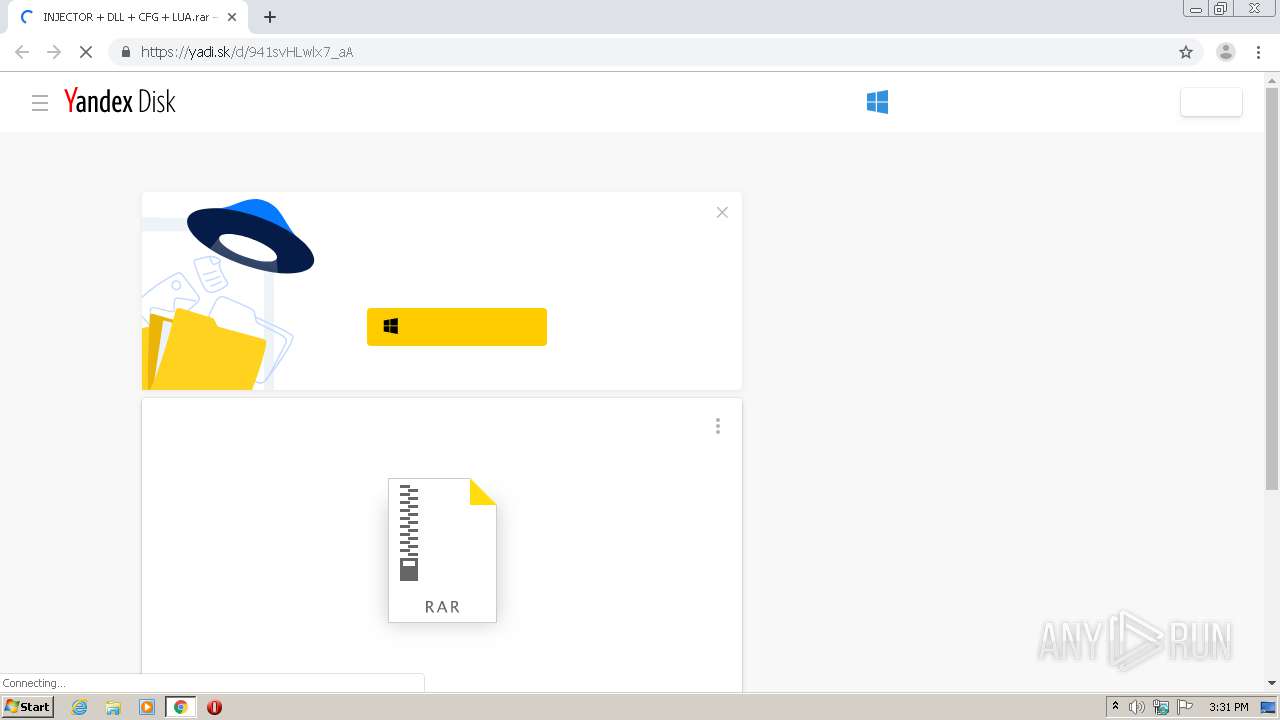Minimize the Chrome window
The height and width of the screenshot is (720, 1280).
(x=1196, y=9)
